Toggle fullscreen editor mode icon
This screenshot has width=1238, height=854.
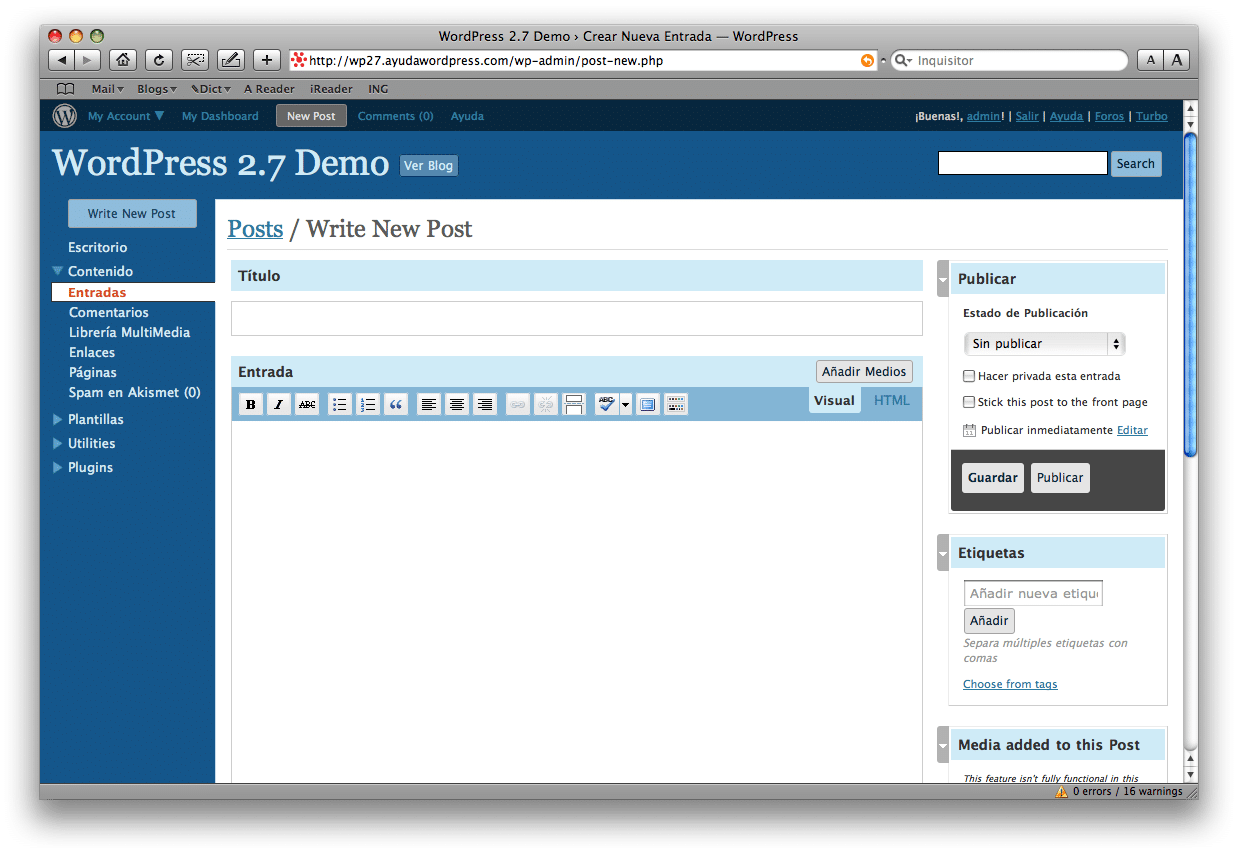point(647,405)
